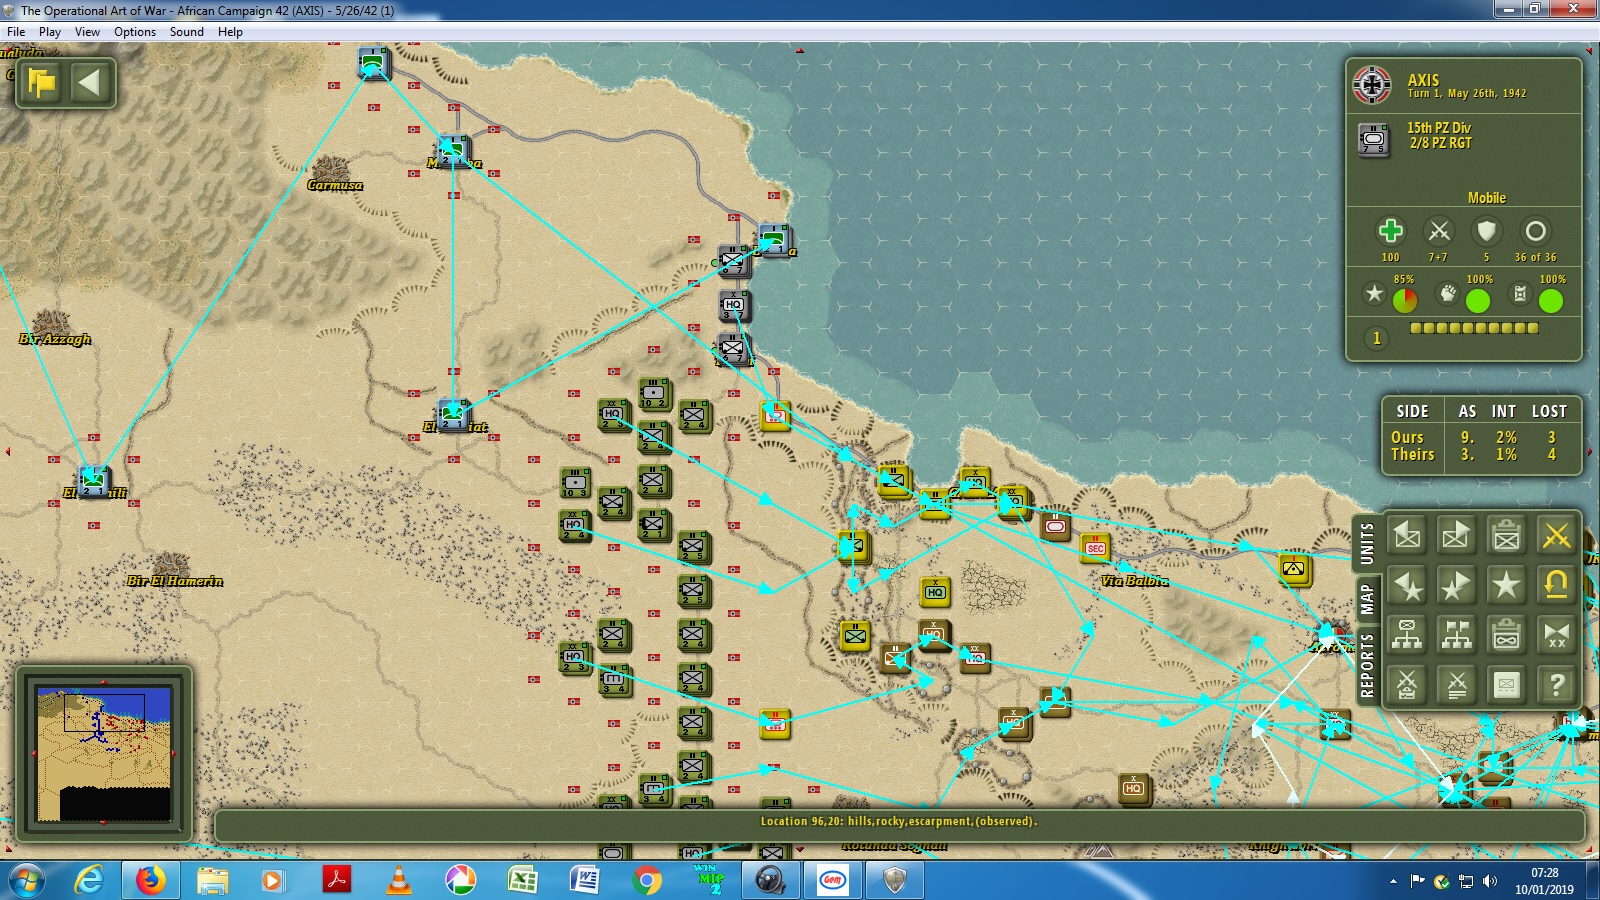Open the question mark help icon
The width and height of the screenshot is (1600, 900).
(x=1556, y=685)
